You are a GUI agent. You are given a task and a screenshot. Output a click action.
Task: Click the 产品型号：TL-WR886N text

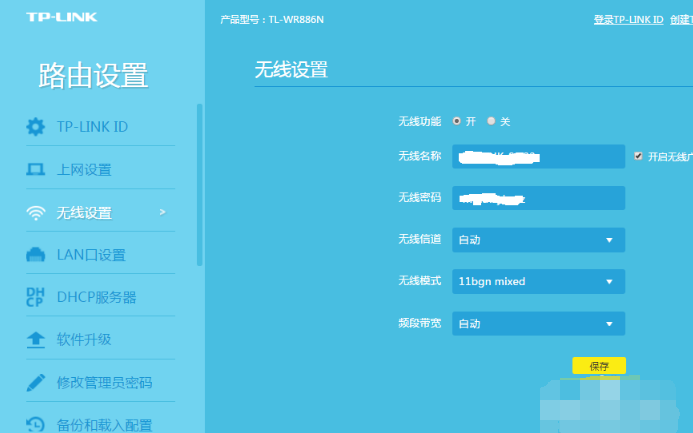point(272,19)
